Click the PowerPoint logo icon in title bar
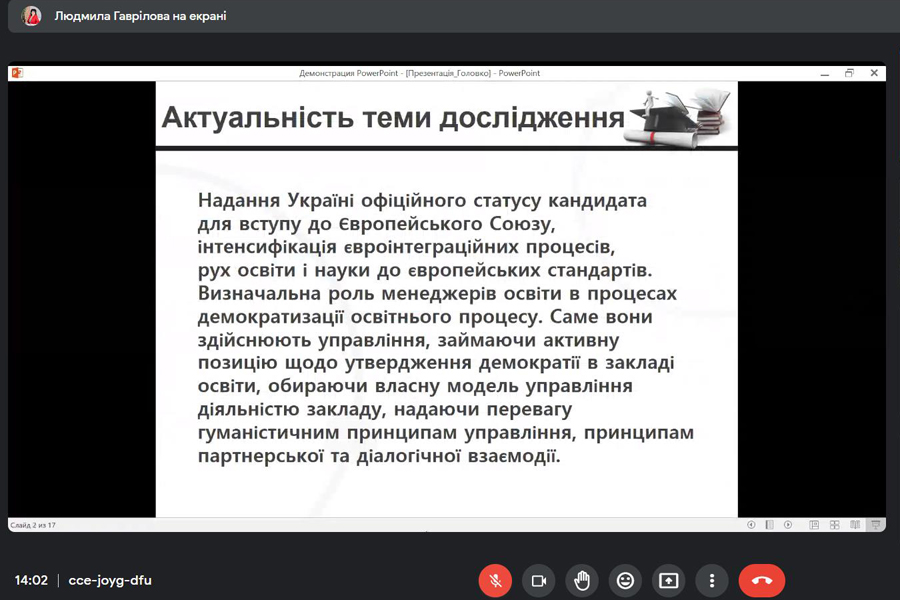 point(17,73)
